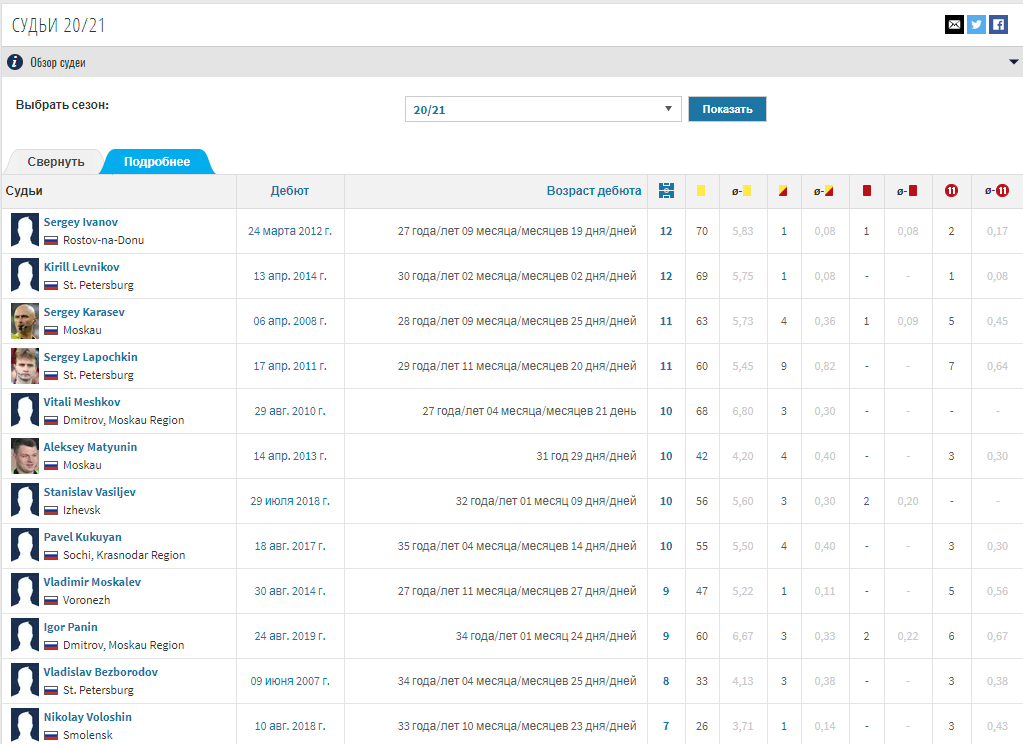Share page via email icon
Image resolution: width=1023 pixels, height=744 pixels.
954,25
